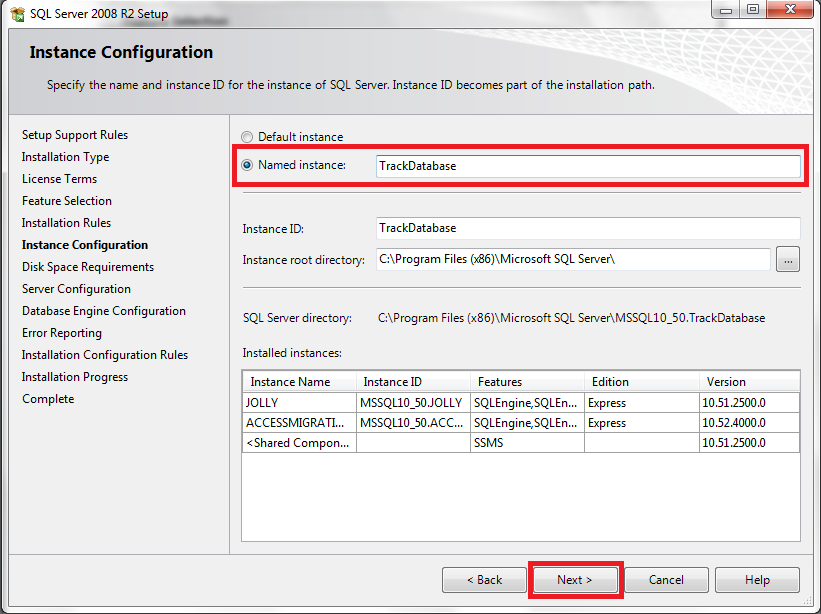Go back with the Back button
This screenshot has width=821, height=614.
[484, 580]
